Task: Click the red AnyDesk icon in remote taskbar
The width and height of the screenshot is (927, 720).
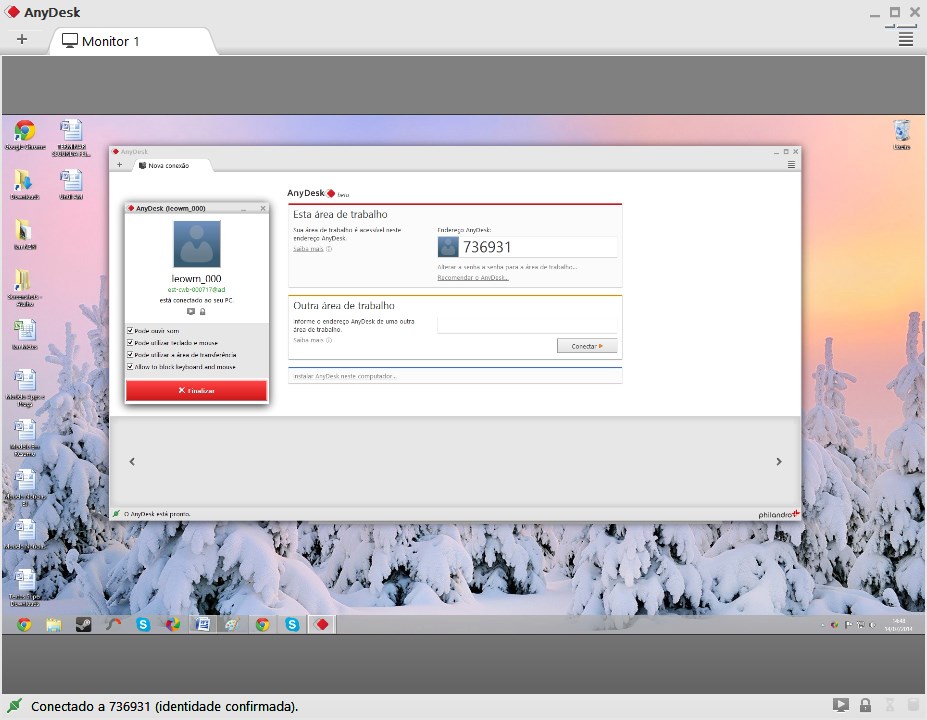Action: coord(322,625)
